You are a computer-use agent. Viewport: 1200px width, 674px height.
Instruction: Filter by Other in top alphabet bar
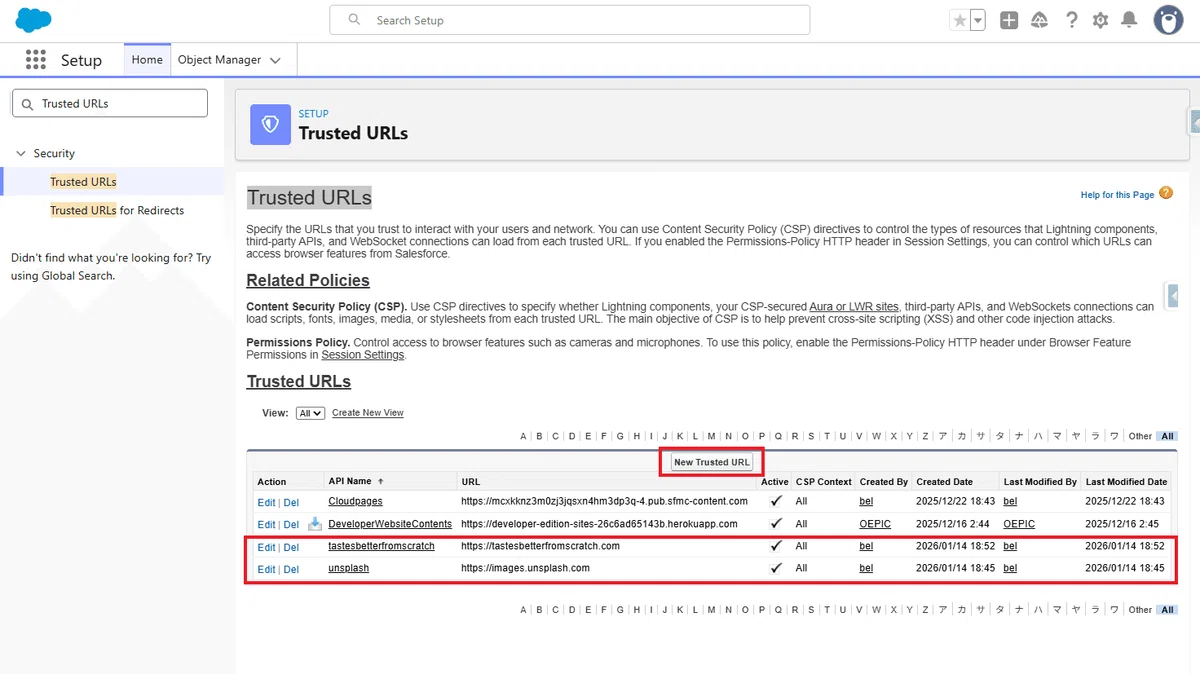[1140, 436]
